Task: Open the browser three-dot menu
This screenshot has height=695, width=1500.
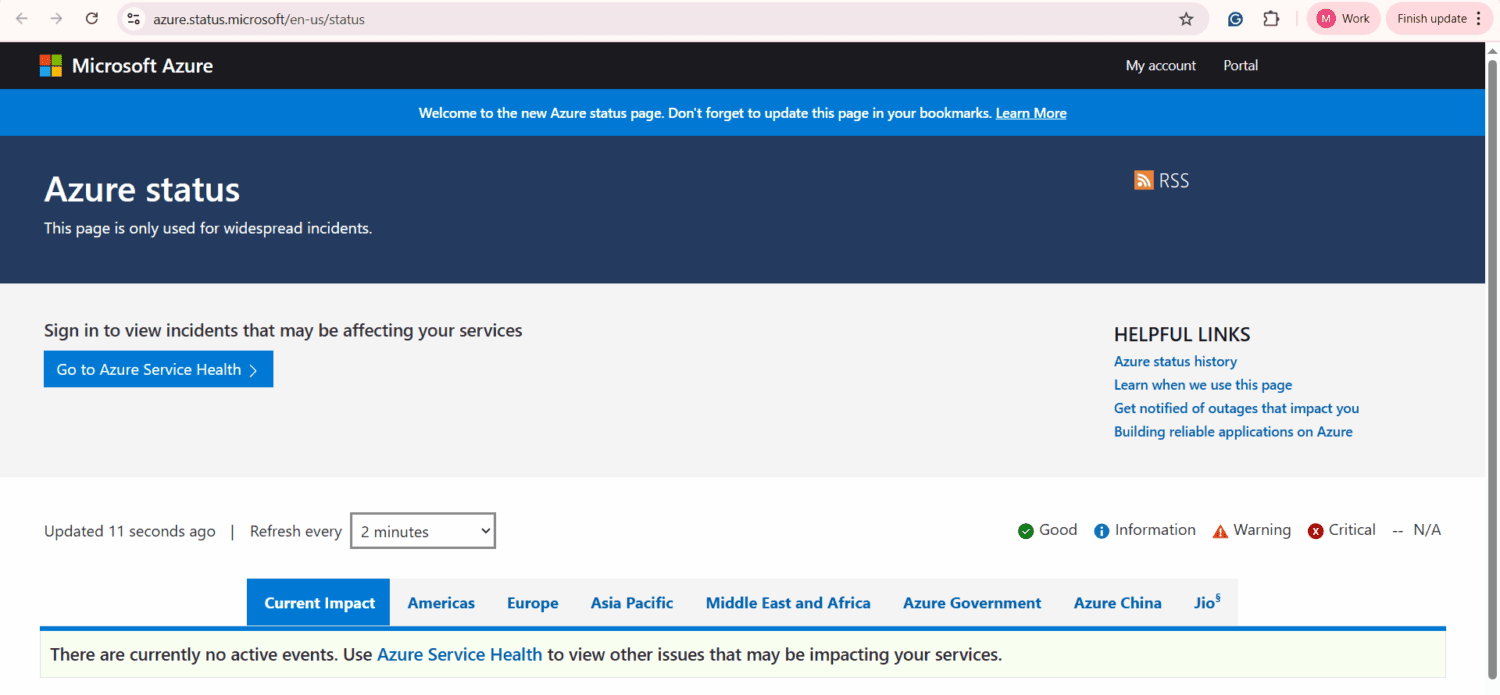Action: coord(1479,18)
